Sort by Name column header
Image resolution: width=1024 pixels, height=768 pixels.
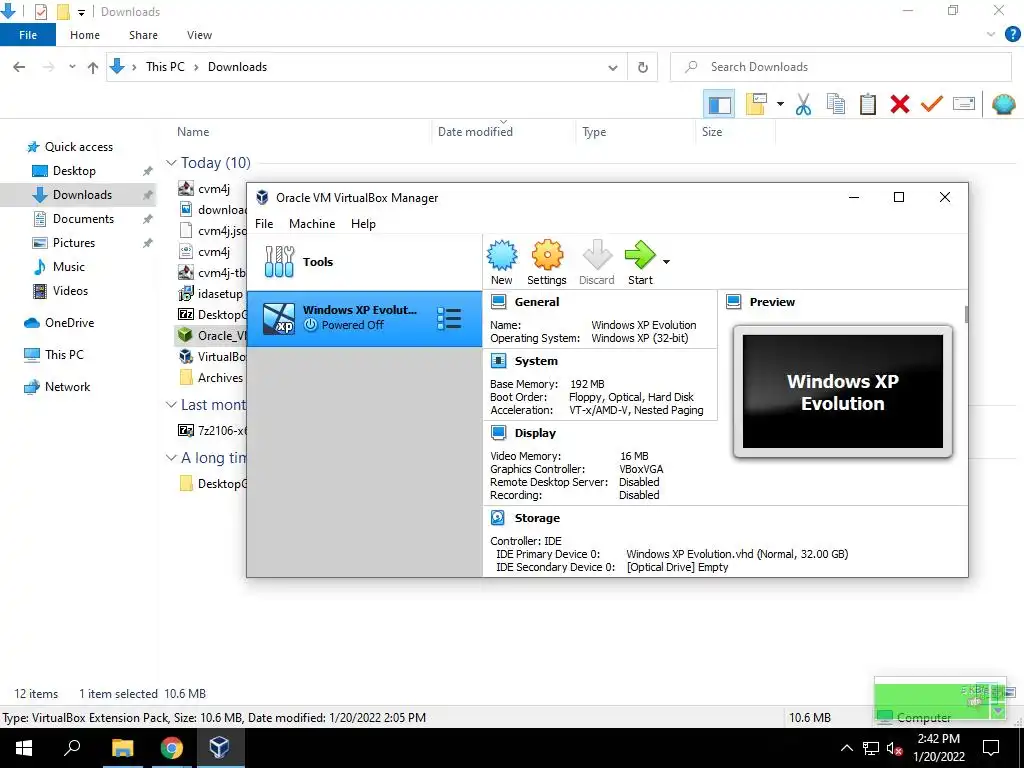tap(193, 132)
